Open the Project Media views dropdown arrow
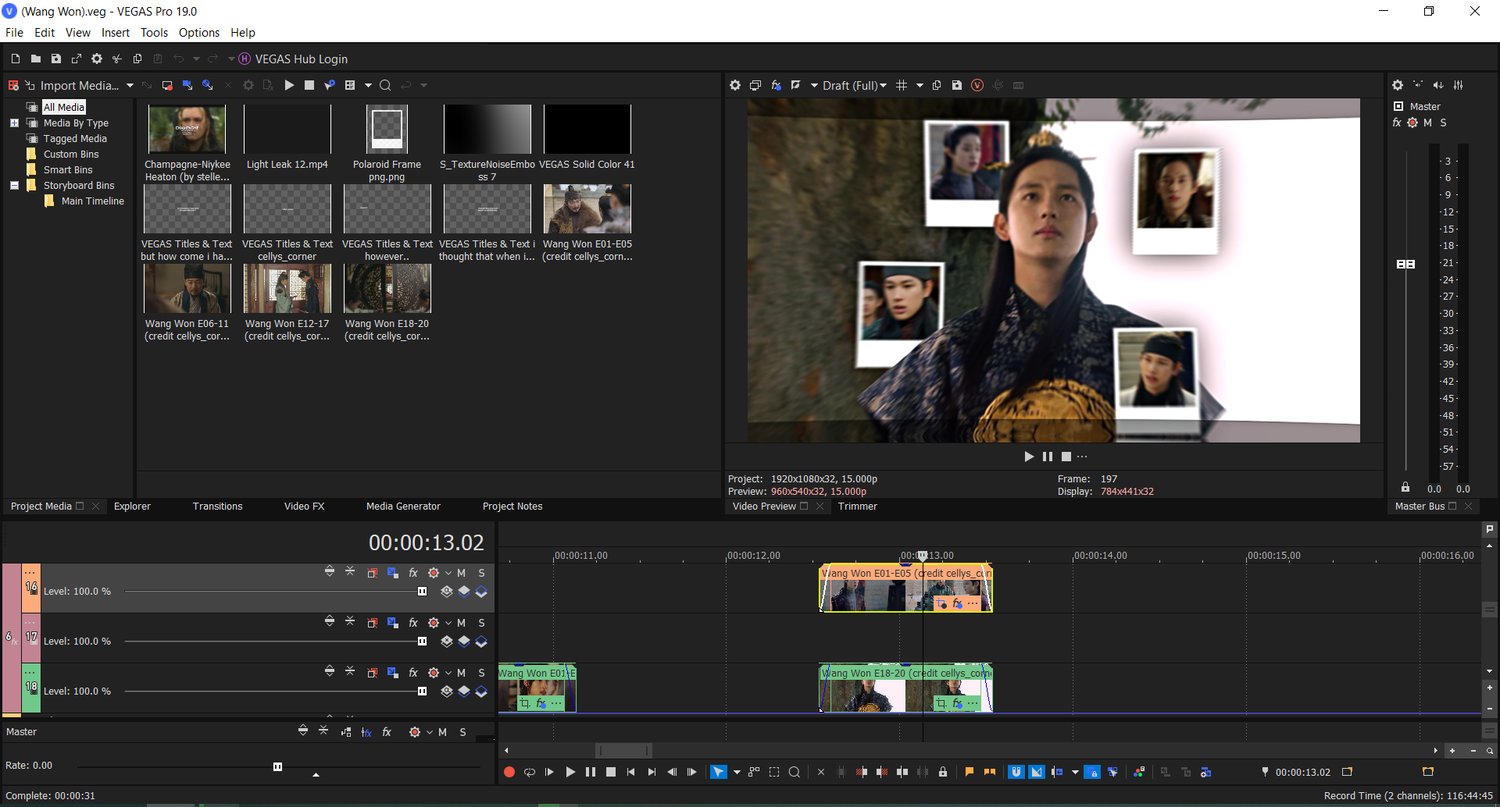Screen dimensions: 1500x807 coord(368,86)
